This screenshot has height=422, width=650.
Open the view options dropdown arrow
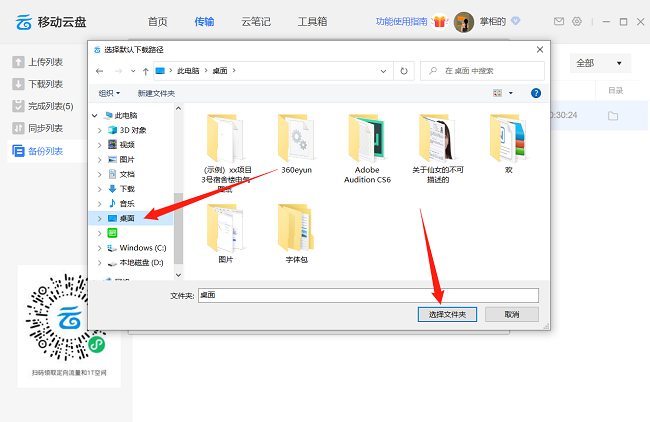512,93
